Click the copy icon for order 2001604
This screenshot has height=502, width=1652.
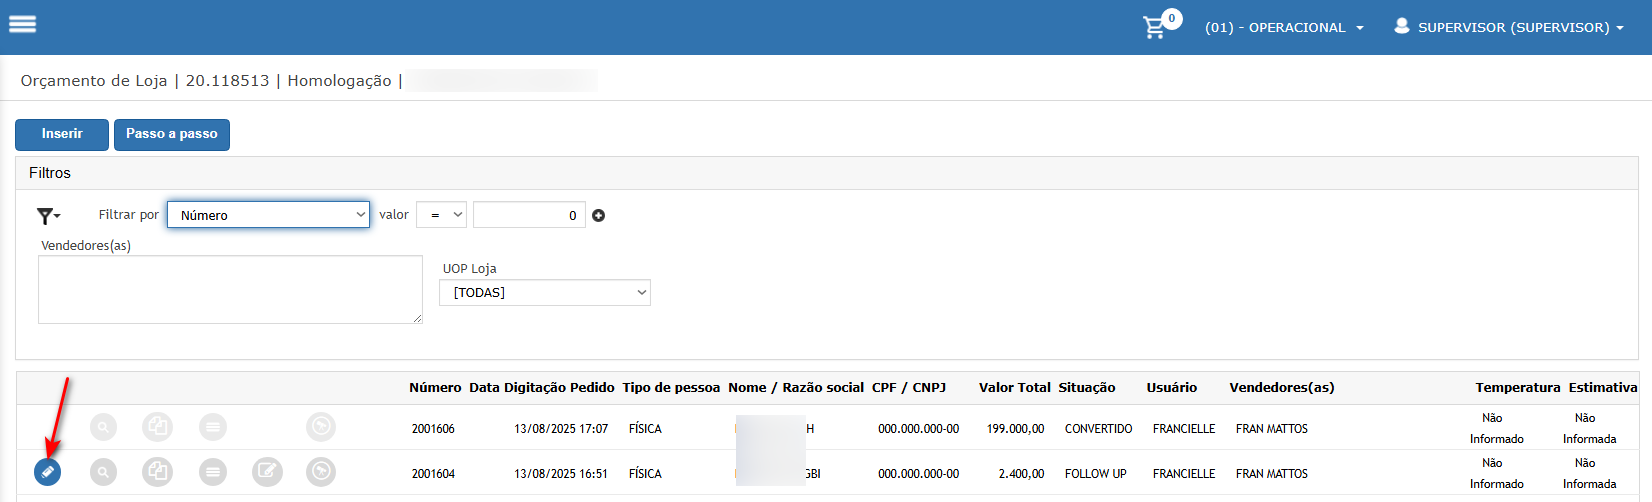157,471
